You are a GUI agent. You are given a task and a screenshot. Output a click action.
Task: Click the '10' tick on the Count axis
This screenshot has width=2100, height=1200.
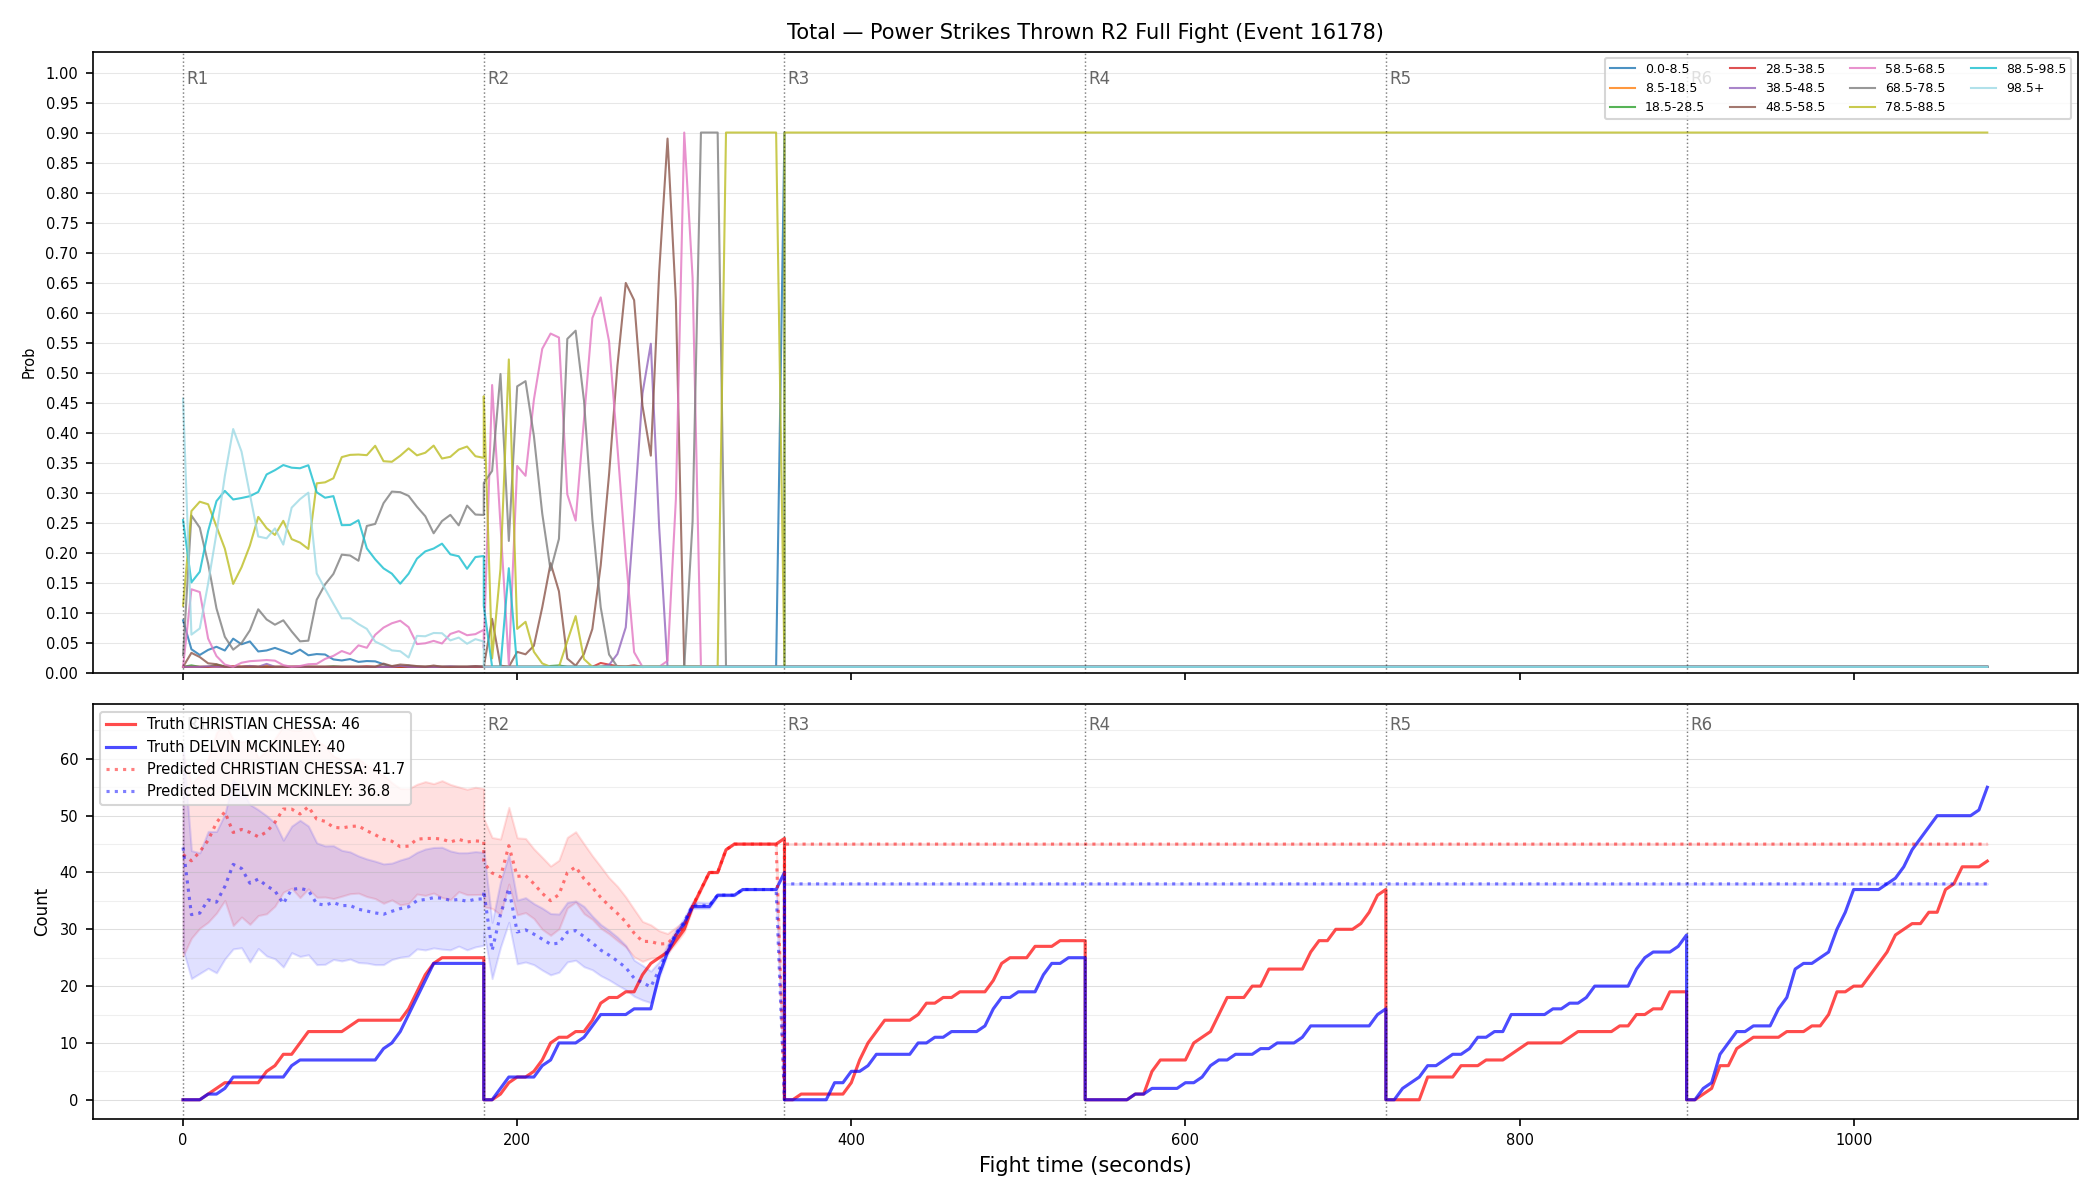click(x=69, y=1043)
